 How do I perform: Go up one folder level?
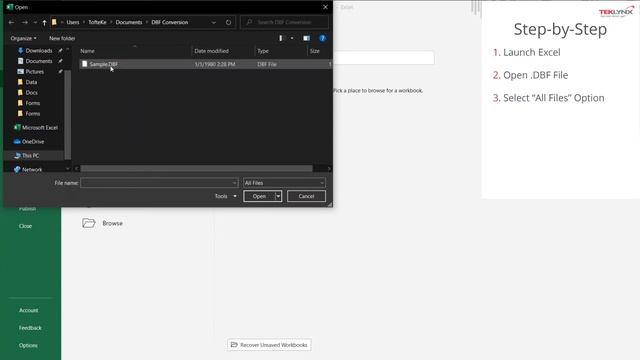[x=44, y=22]
